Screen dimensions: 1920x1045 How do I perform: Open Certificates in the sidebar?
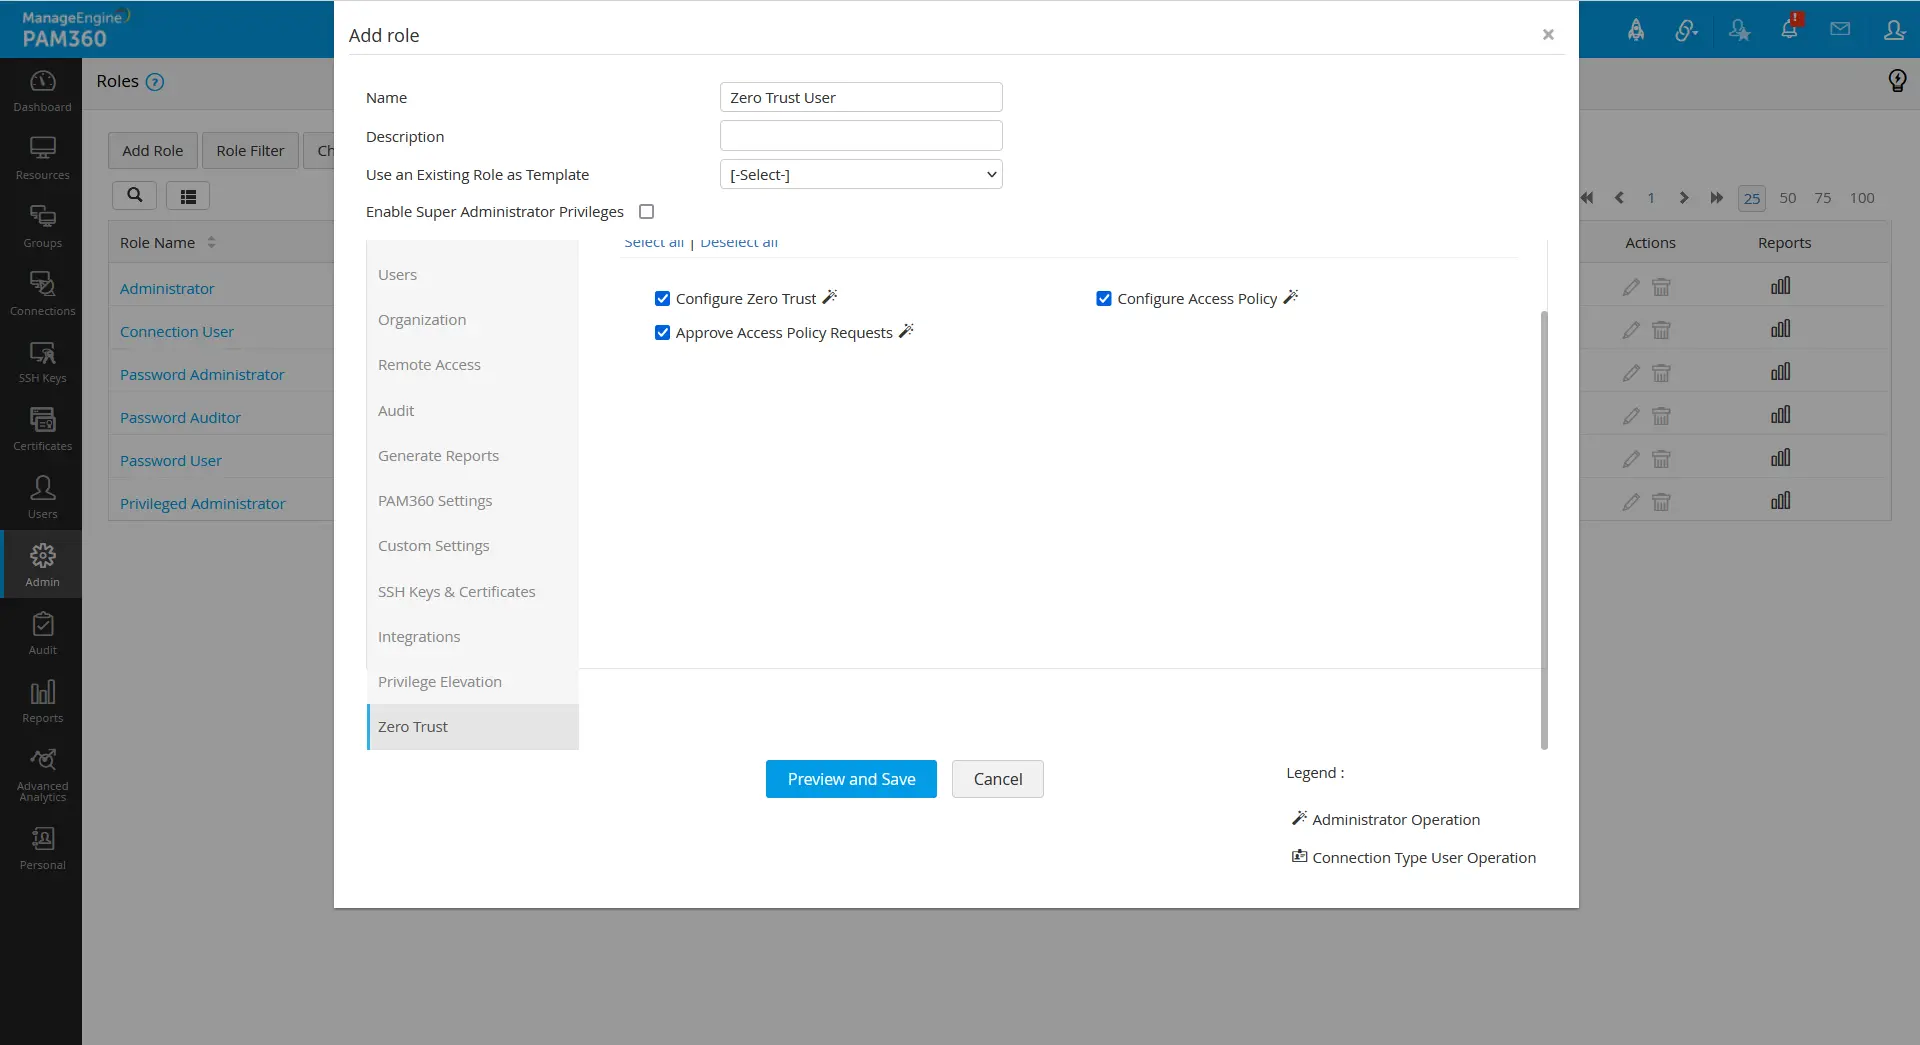point(42,430)
